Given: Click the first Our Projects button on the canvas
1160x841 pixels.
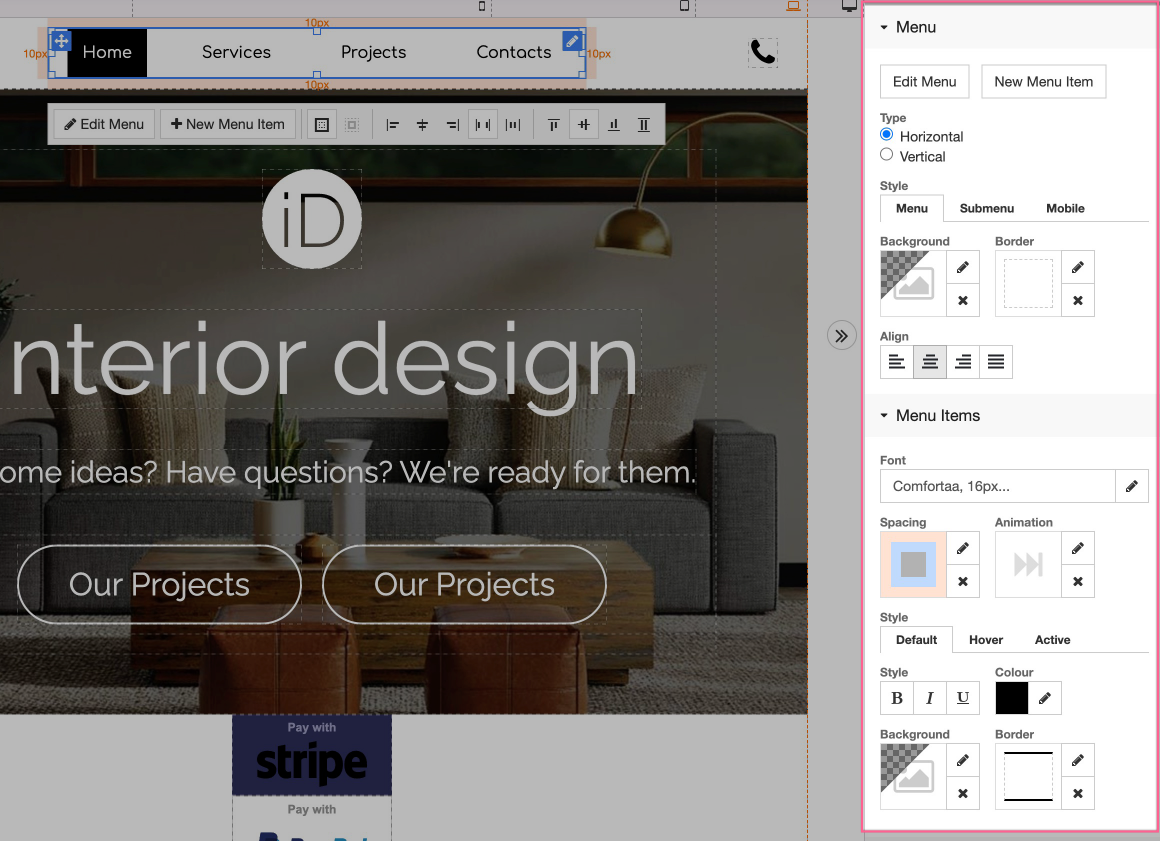Looking at the screenshot, I should point(159,584).
